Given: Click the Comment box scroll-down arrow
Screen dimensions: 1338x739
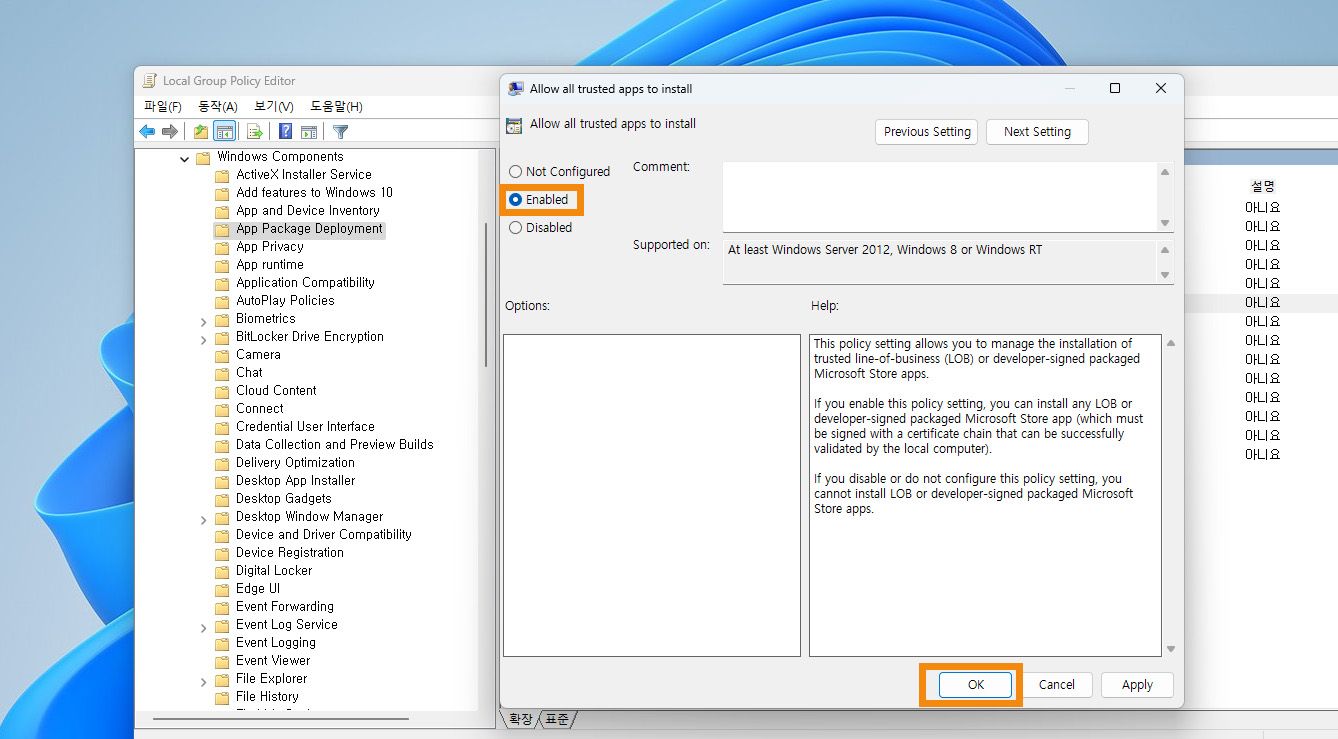Looking at the screenshot, I should [1165, 223].
